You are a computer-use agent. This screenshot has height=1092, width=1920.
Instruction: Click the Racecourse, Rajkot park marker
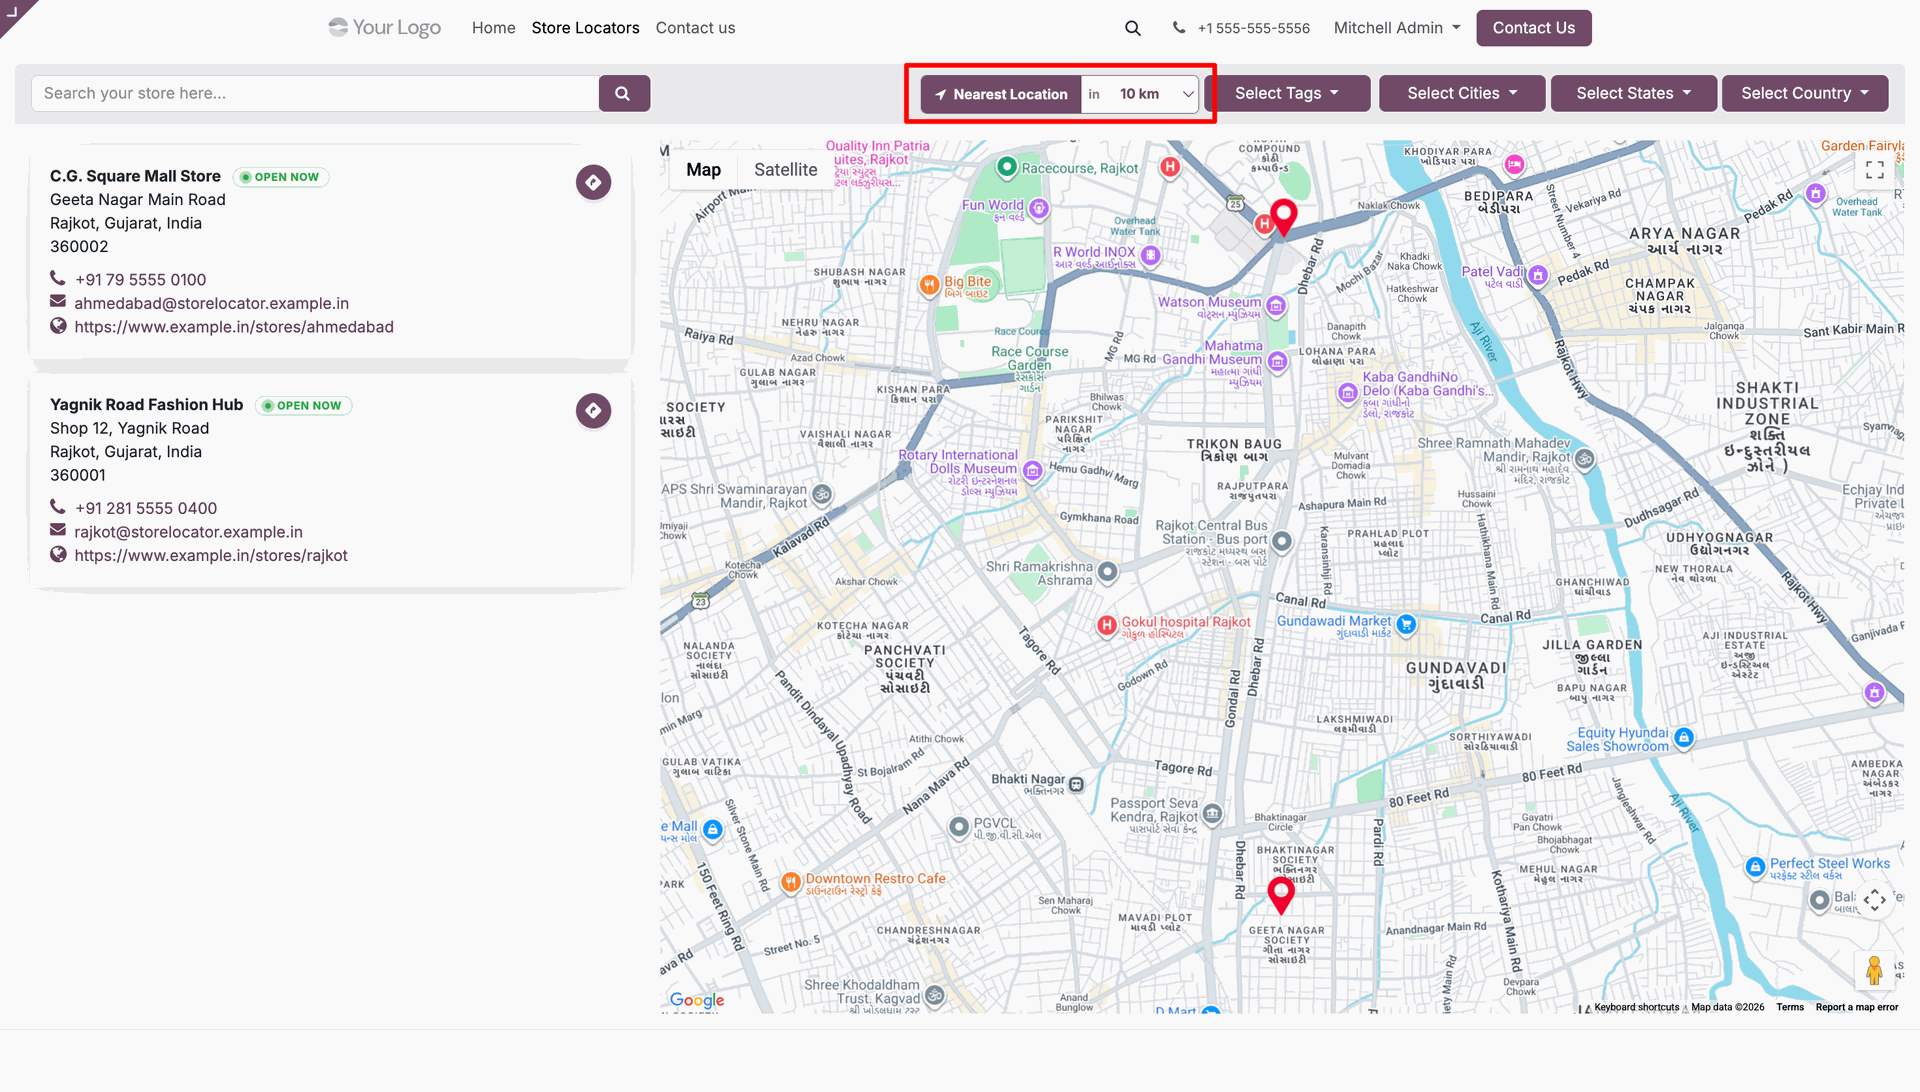pyautogui.click(x=1007, y=166)
